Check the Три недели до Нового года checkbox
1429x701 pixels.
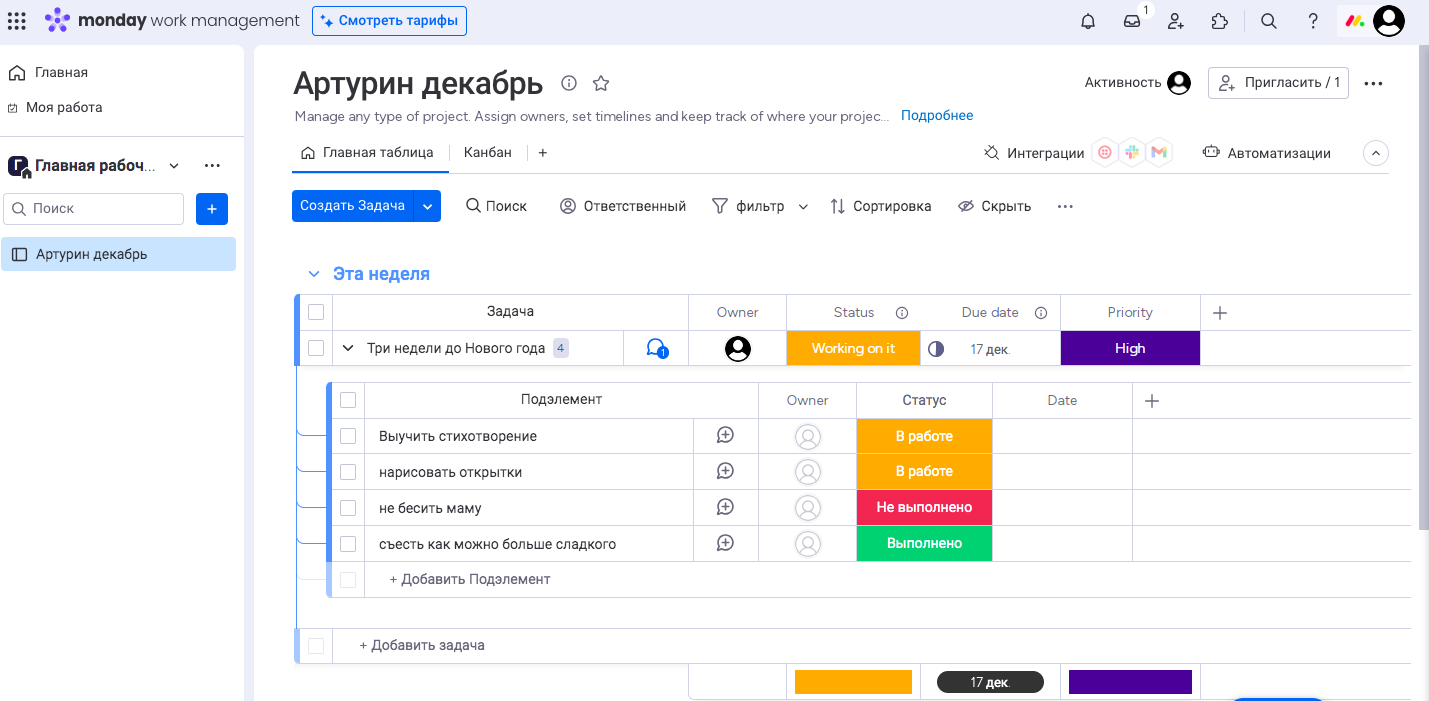(315, 348)
